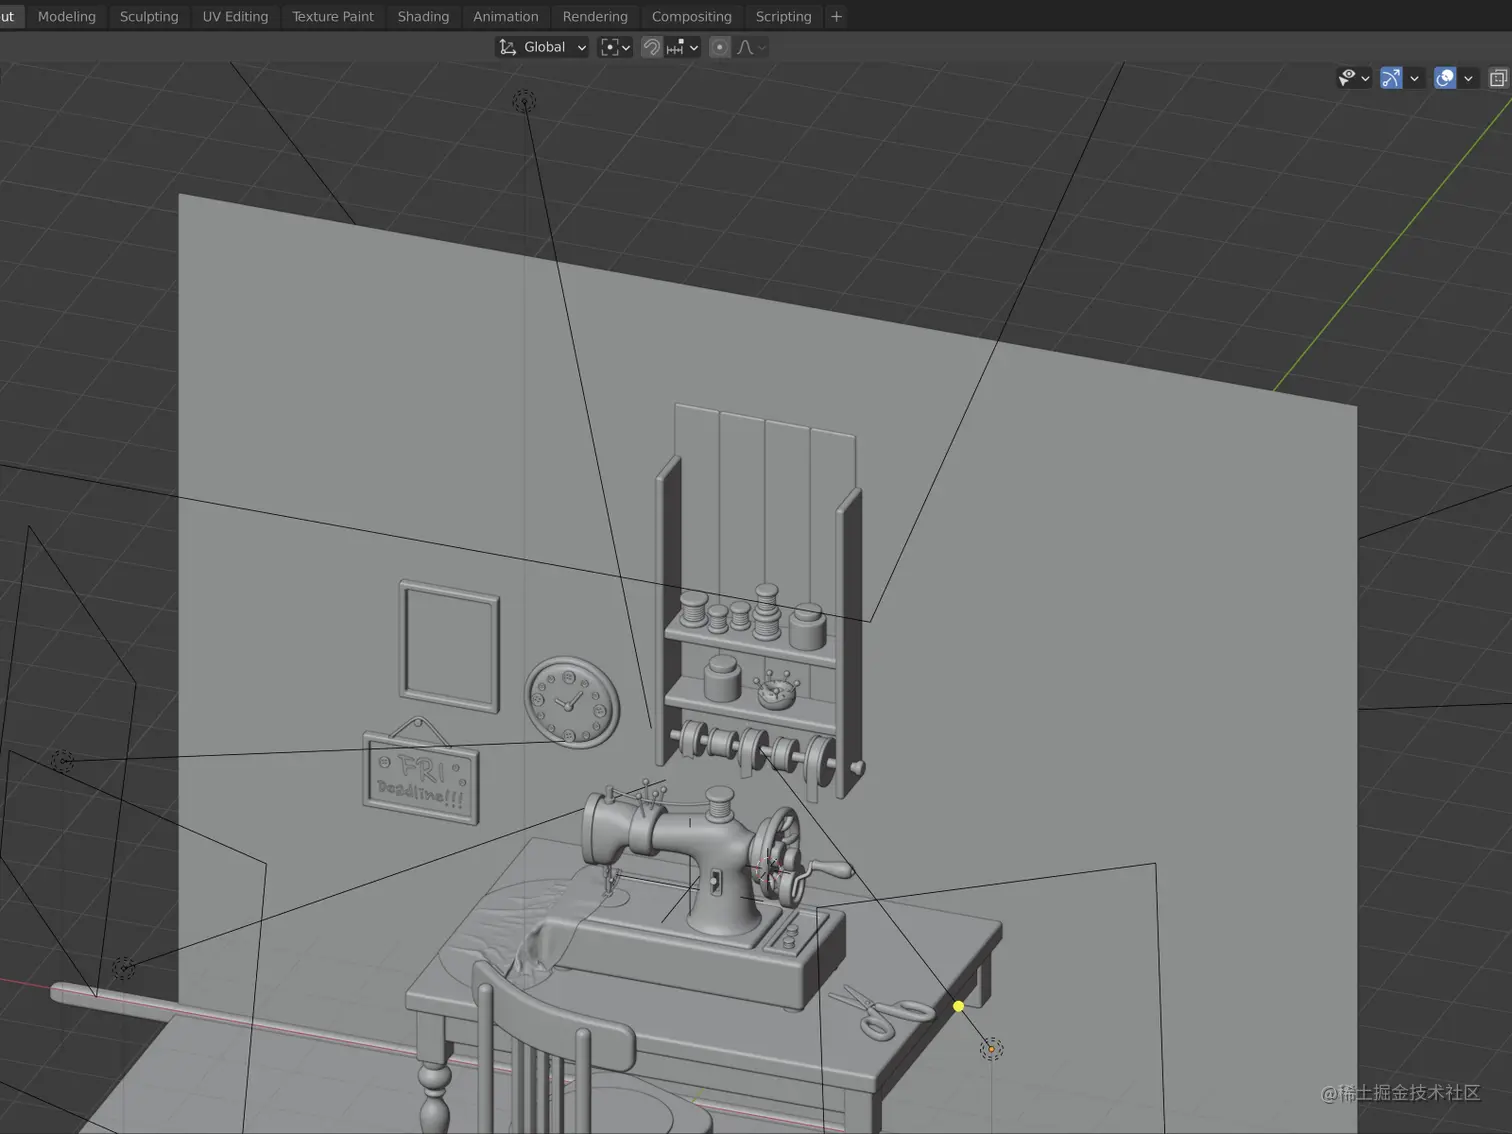The image size is (1512, 1134).
Task: Select the light object at the top of the viewport
Action: click(x=524, y=101)
